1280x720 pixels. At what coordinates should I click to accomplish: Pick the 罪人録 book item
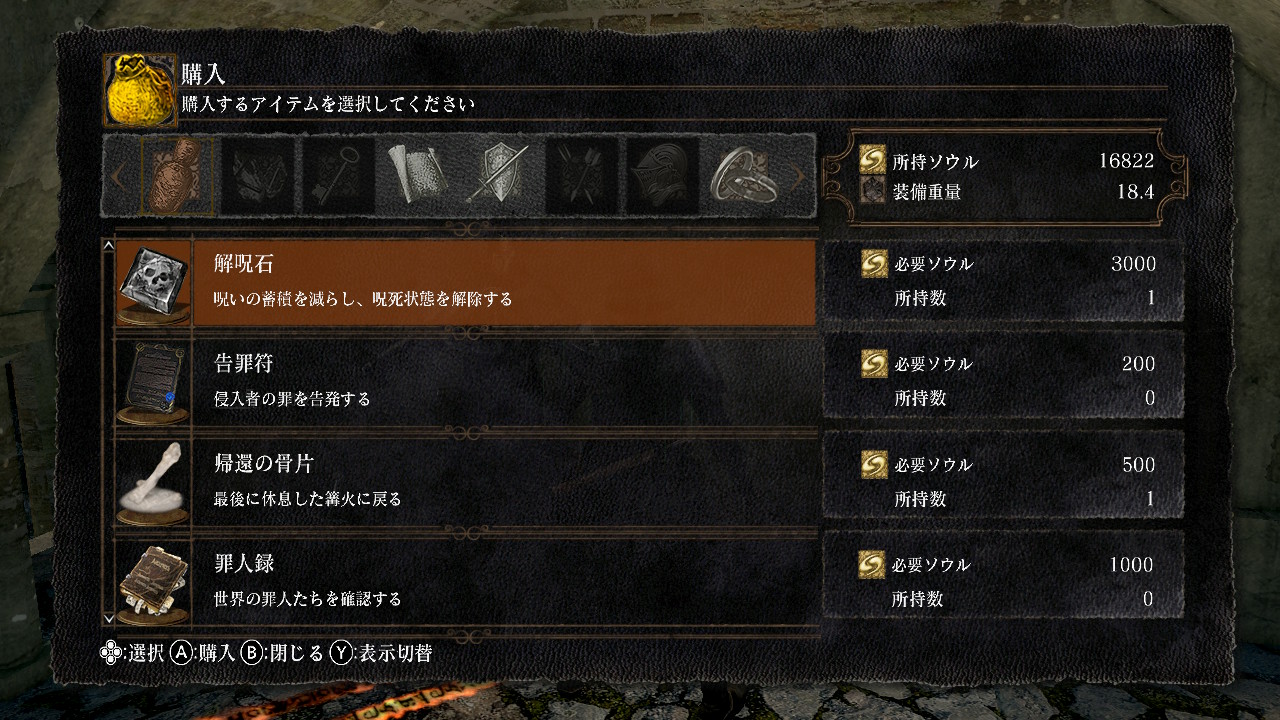pos(152,583)
